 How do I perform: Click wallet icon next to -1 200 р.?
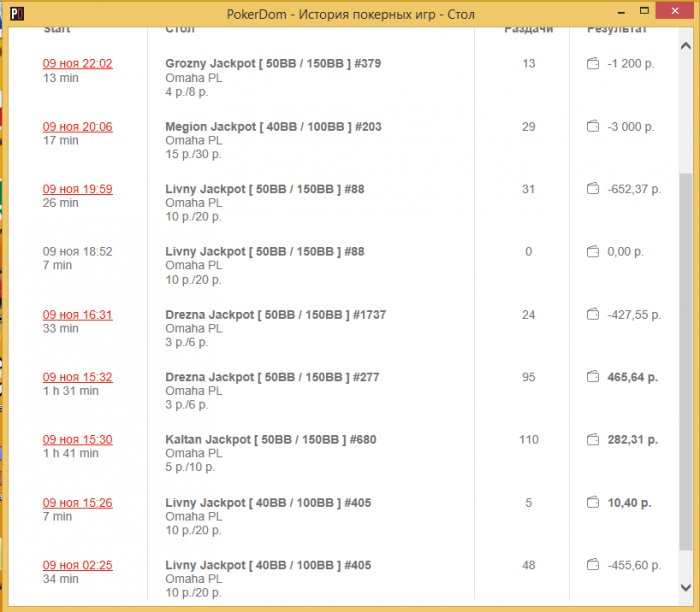[593, 64]
